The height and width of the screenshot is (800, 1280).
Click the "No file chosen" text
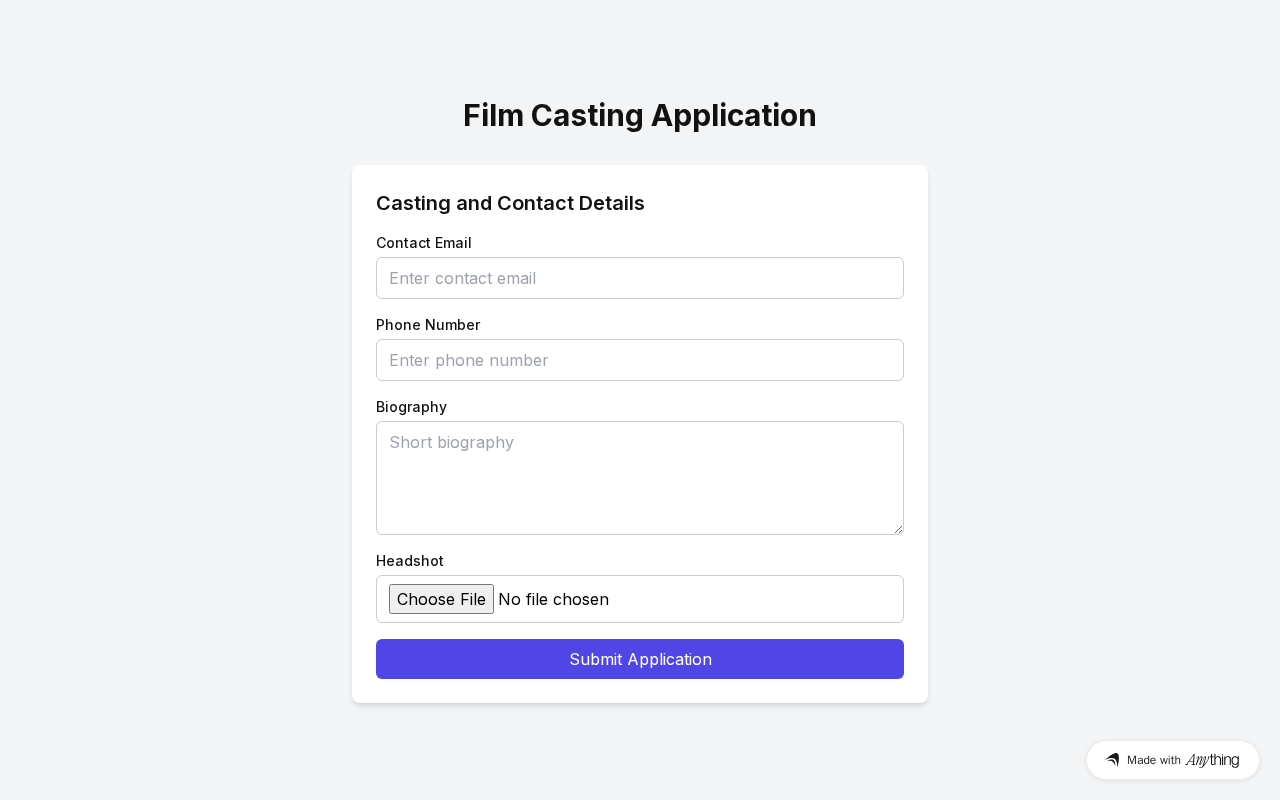553,599
